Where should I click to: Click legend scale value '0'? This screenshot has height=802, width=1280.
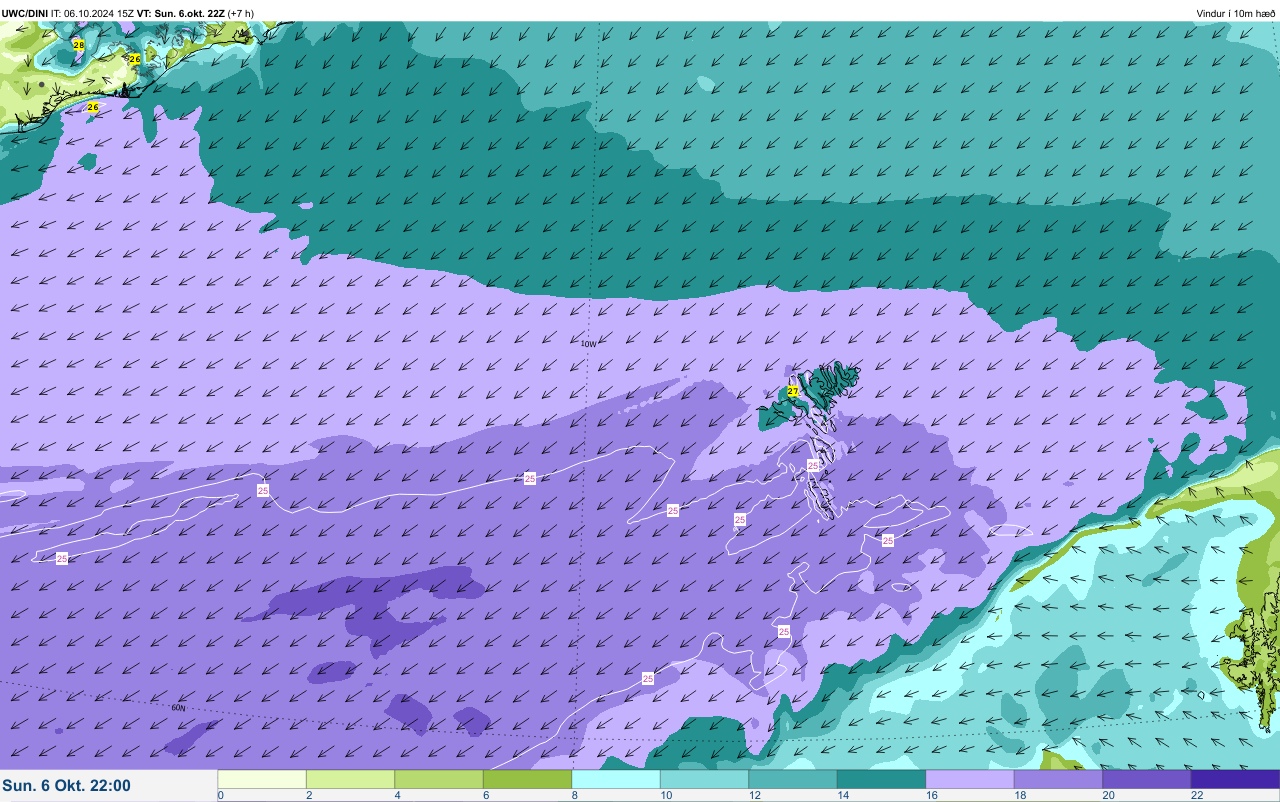[220, 796]
